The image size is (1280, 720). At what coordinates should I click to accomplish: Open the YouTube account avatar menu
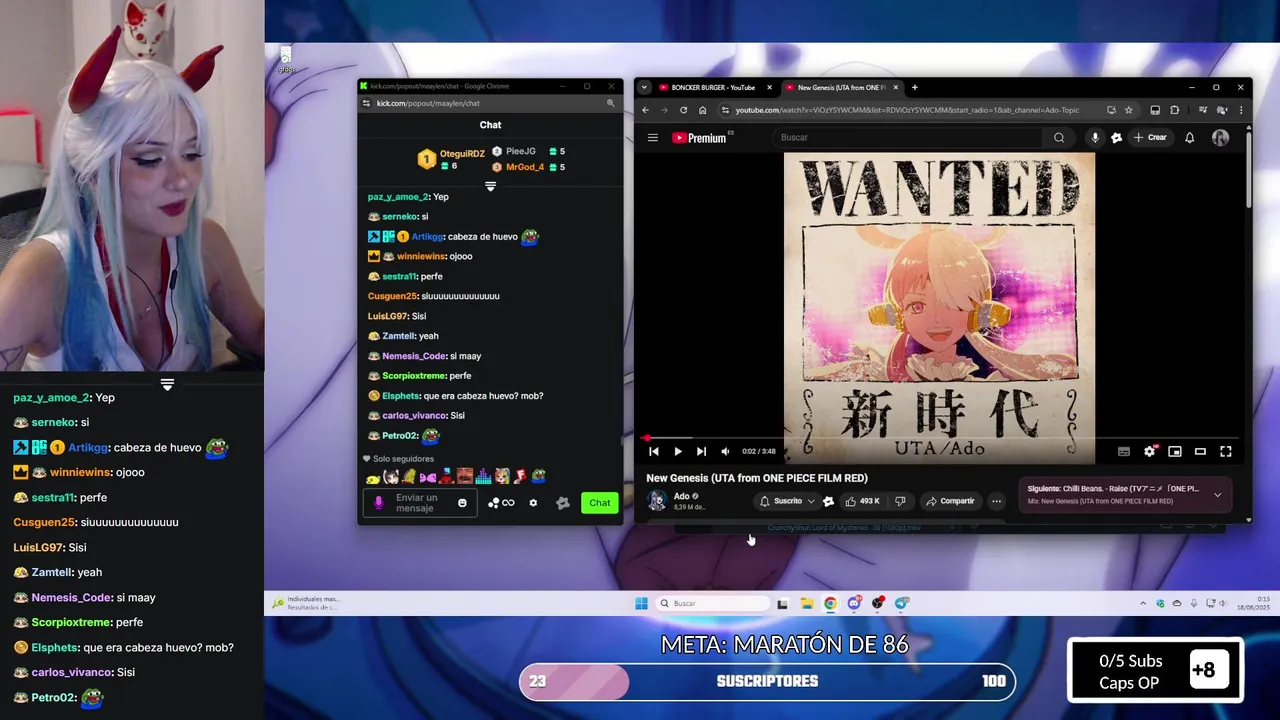(1220, 138)
